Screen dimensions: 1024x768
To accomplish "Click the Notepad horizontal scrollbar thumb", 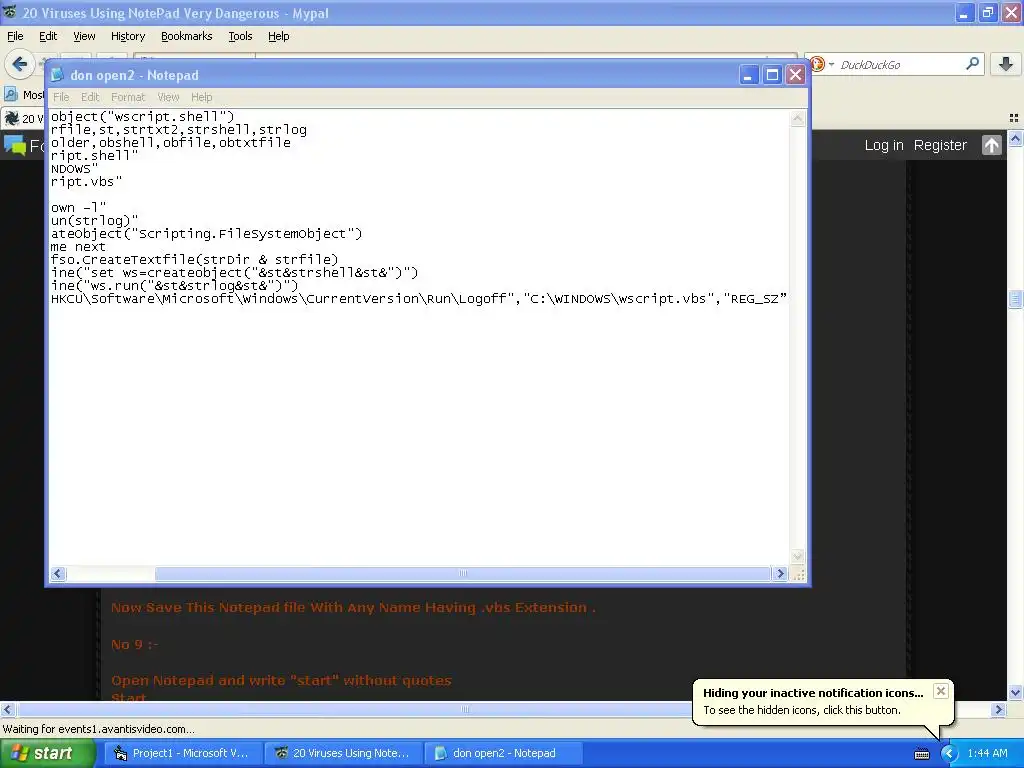I will pyautogui.click(x=462, y=573).
